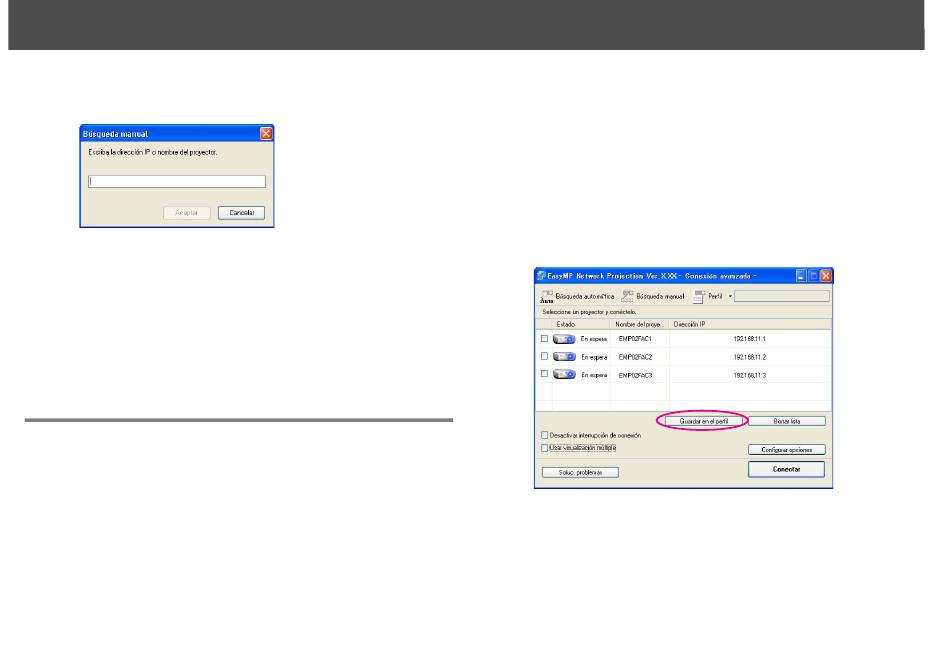Click the projector icon for EMP02FAC3
This screenshot has height=659, width=950.
tap(565, 374)
